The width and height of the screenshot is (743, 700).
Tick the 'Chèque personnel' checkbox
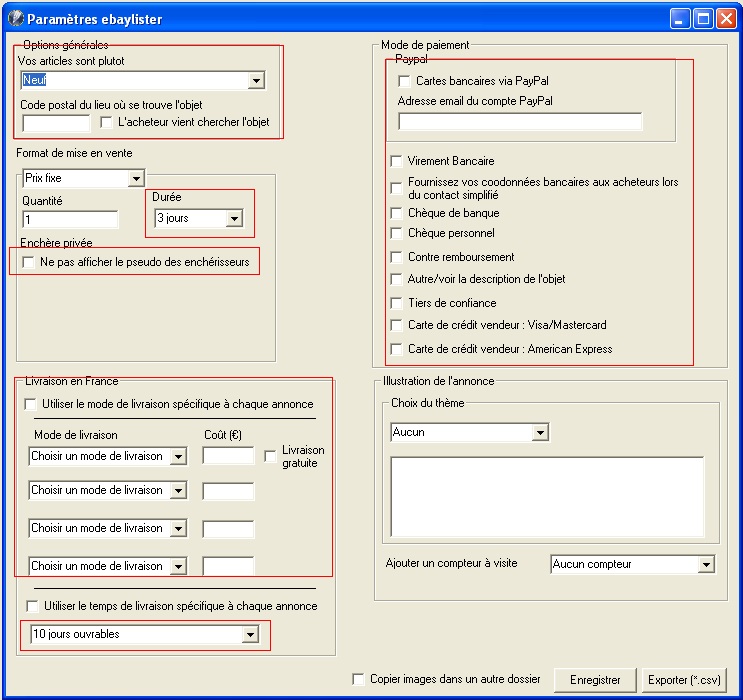(396, 233)
